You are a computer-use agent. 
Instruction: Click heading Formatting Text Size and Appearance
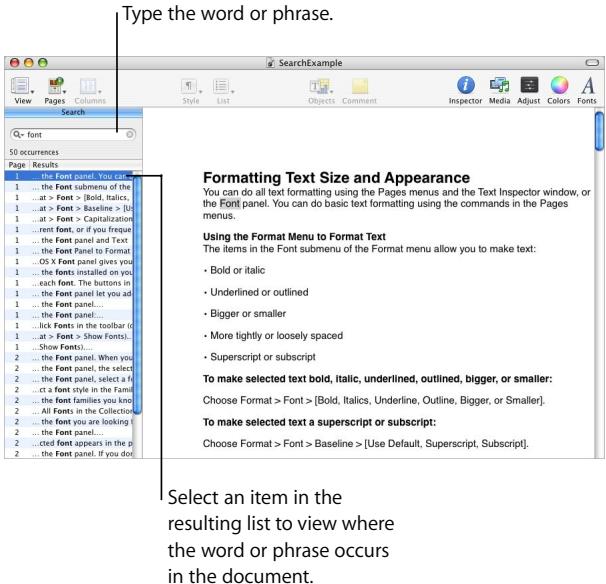(336, 178)
